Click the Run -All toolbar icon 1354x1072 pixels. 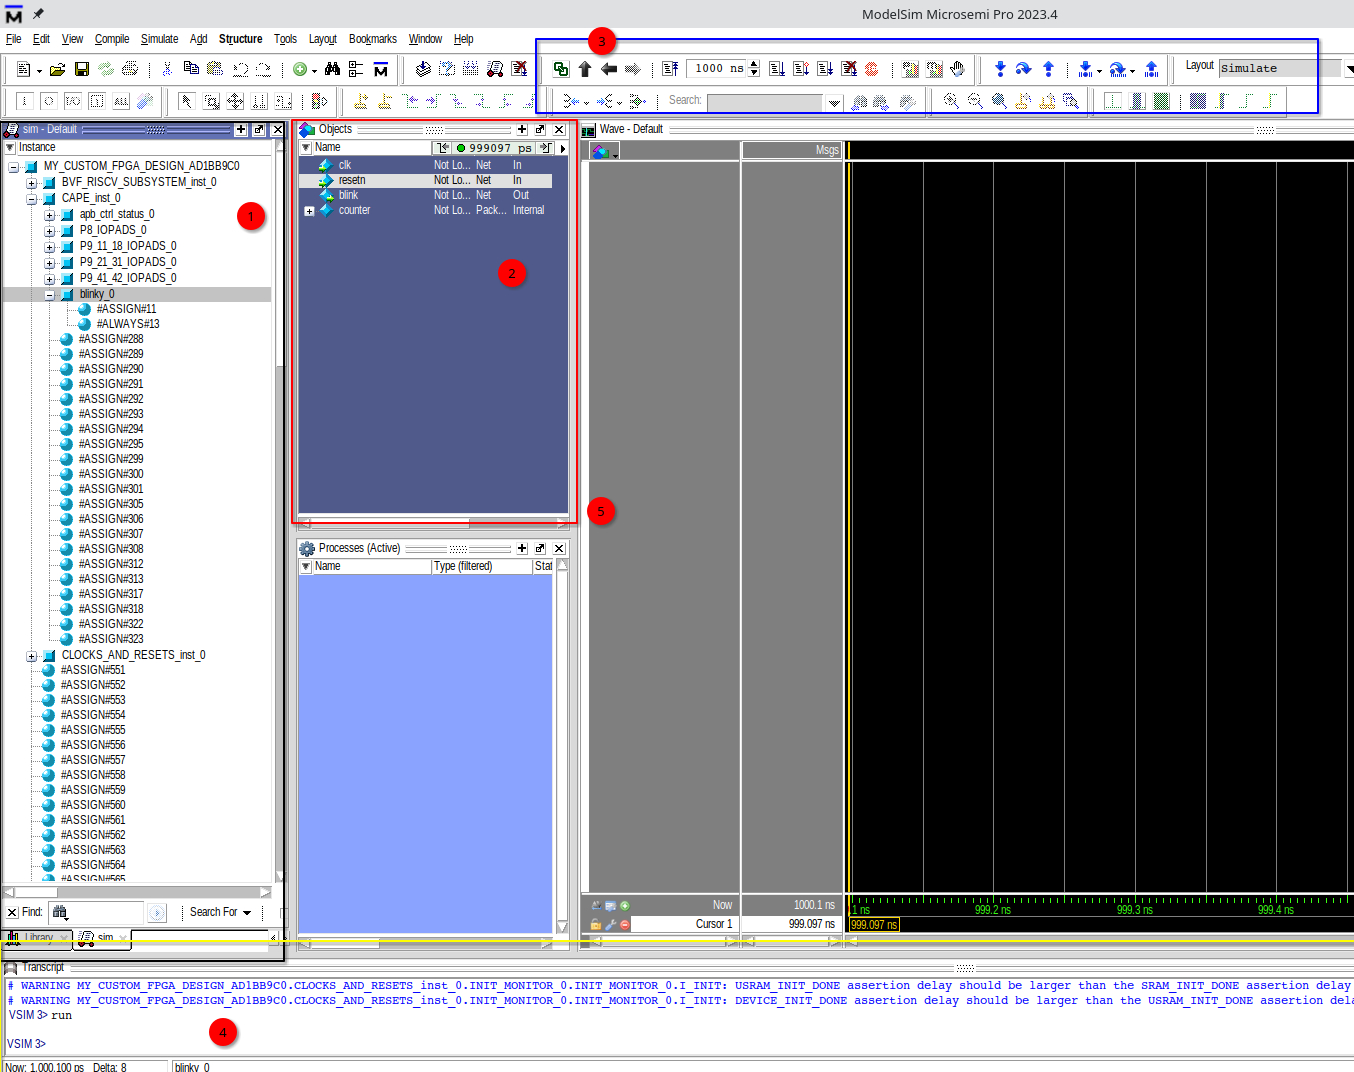pos(824,68)
